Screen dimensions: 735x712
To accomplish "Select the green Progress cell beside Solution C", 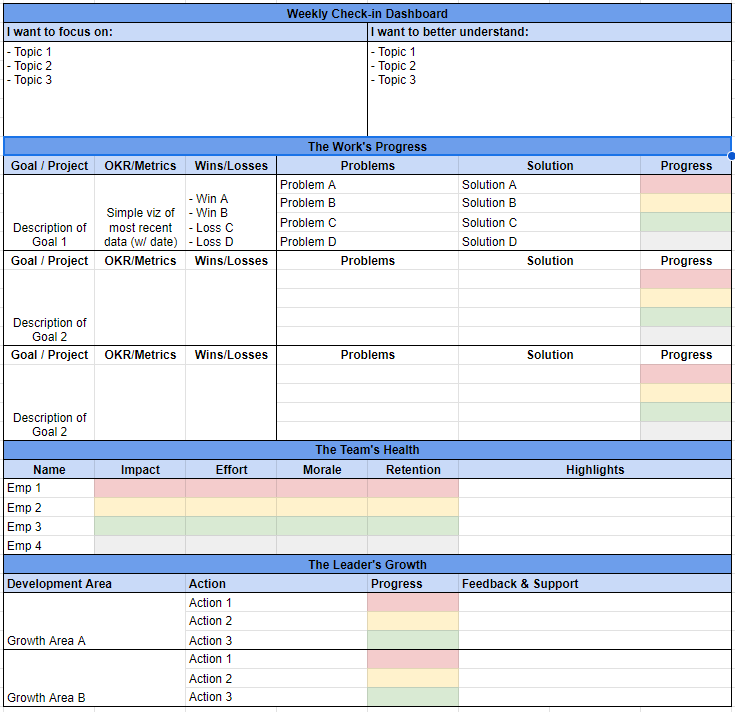I will coord(686,222).
